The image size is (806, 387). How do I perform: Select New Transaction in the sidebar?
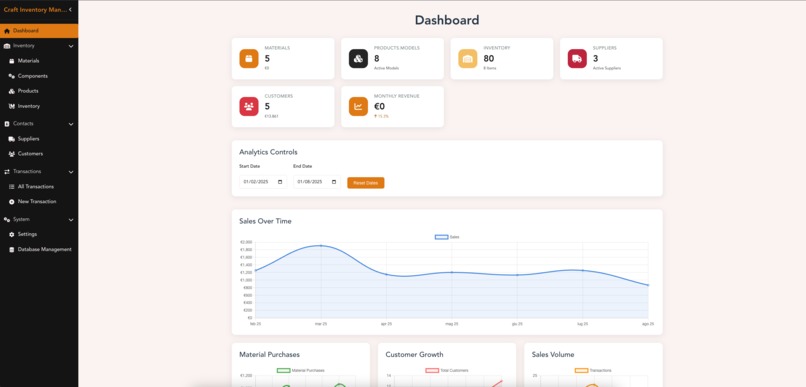(x=37, y=201)
